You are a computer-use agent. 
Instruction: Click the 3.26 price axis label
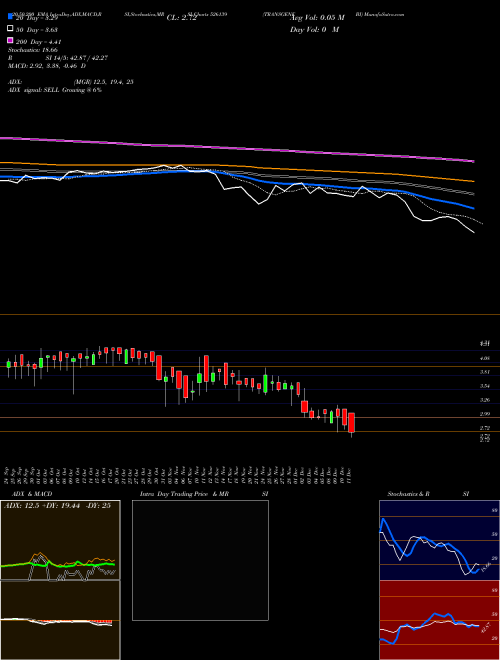[x=484, y=400]
